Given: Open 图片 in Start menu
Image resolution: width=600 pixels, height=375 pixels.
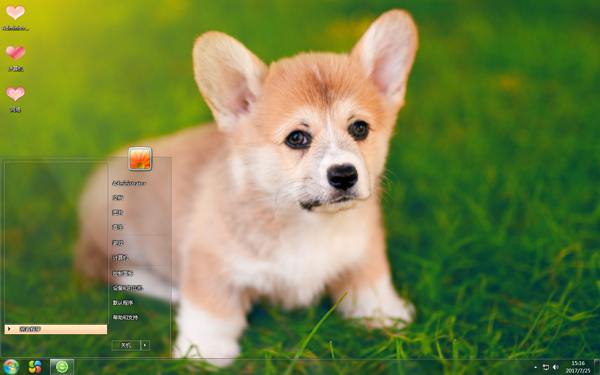Looking at the screenshot, I should tap(117, 212).
